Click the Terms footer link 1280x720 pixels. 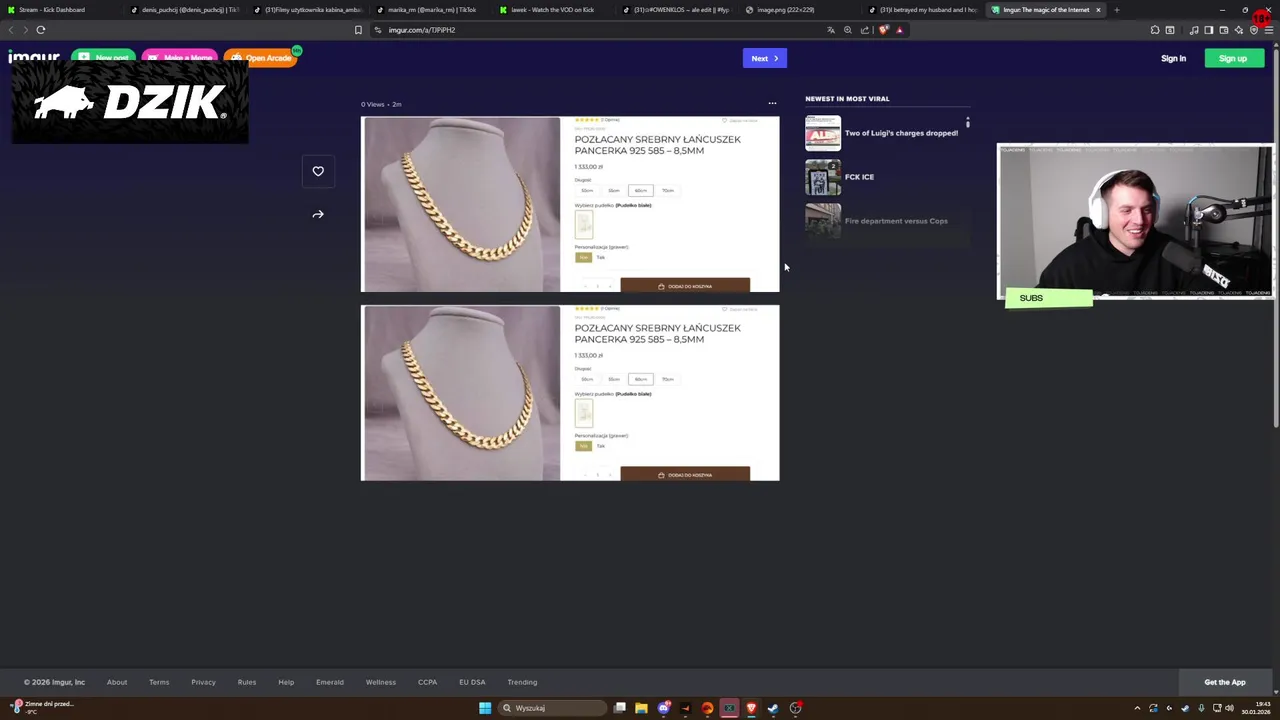159,682
